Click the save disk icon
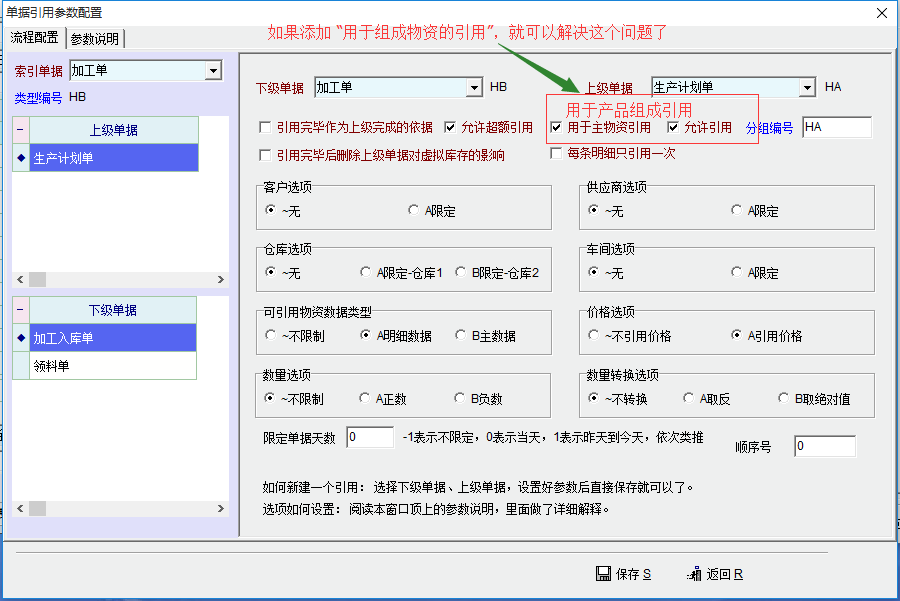 603,574
